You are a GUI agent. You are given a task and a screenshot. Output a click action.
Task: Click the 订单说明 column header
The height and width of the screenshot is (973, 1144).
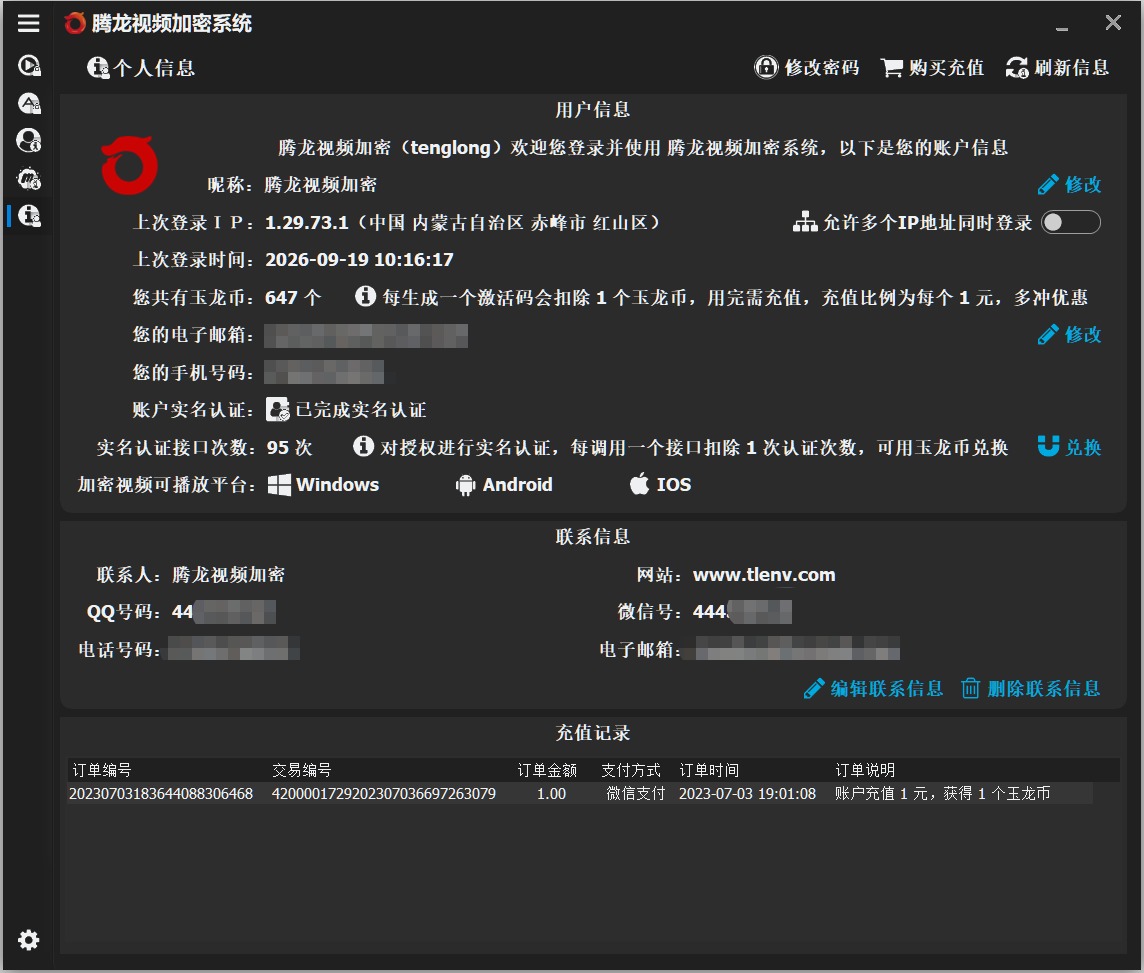(865, 770)
